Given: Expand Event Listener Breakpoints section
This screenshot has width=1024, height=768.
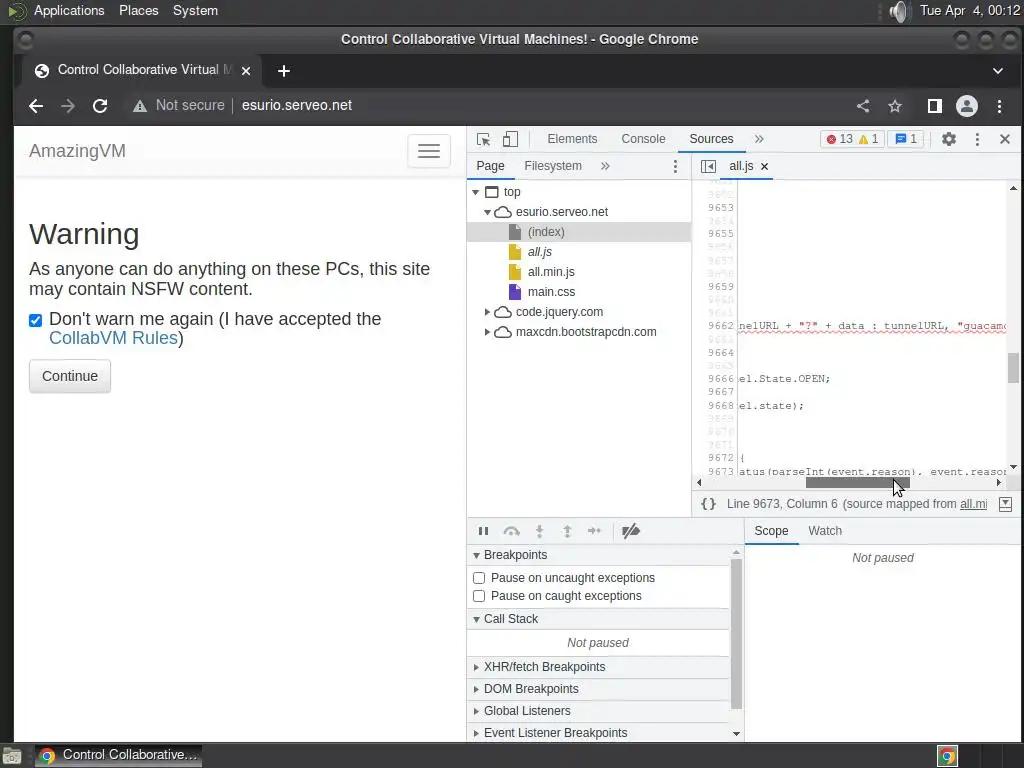Looking at the screenshot, I should [476, 733].
